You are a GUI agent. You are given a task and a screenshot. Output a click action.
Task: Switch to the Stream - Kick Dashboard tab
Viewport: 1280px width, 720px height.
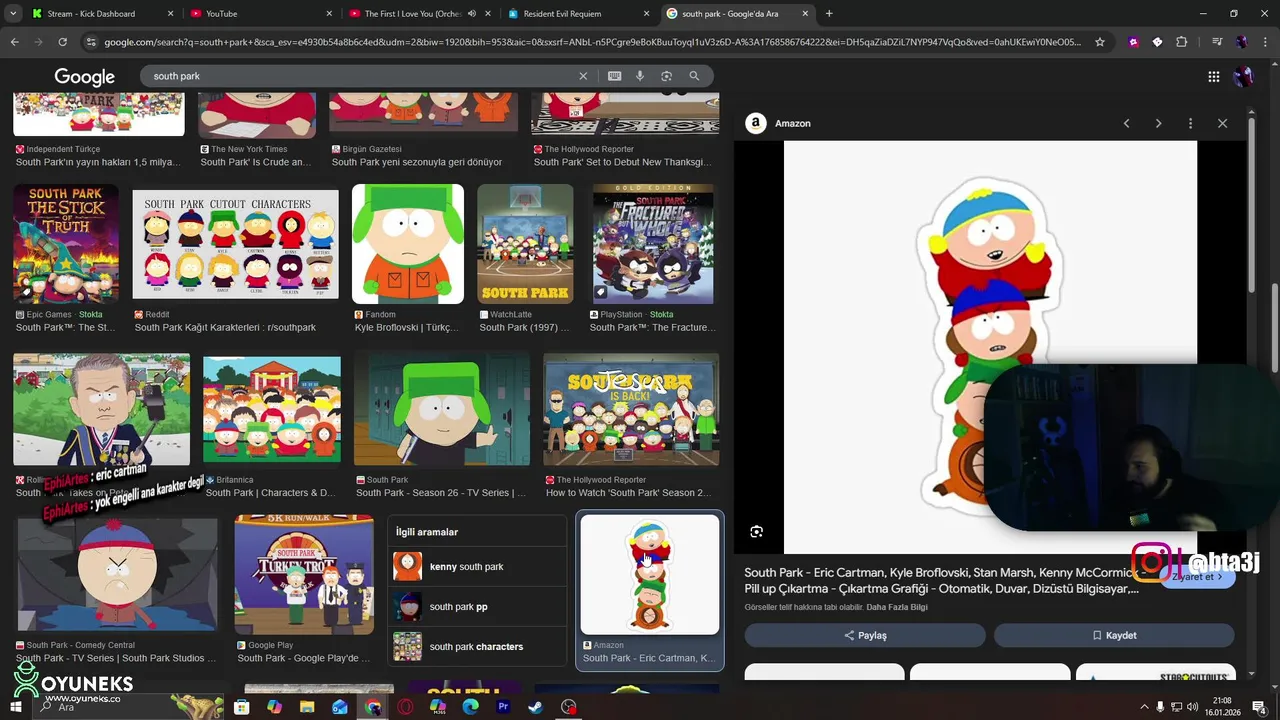click(104, 14)
